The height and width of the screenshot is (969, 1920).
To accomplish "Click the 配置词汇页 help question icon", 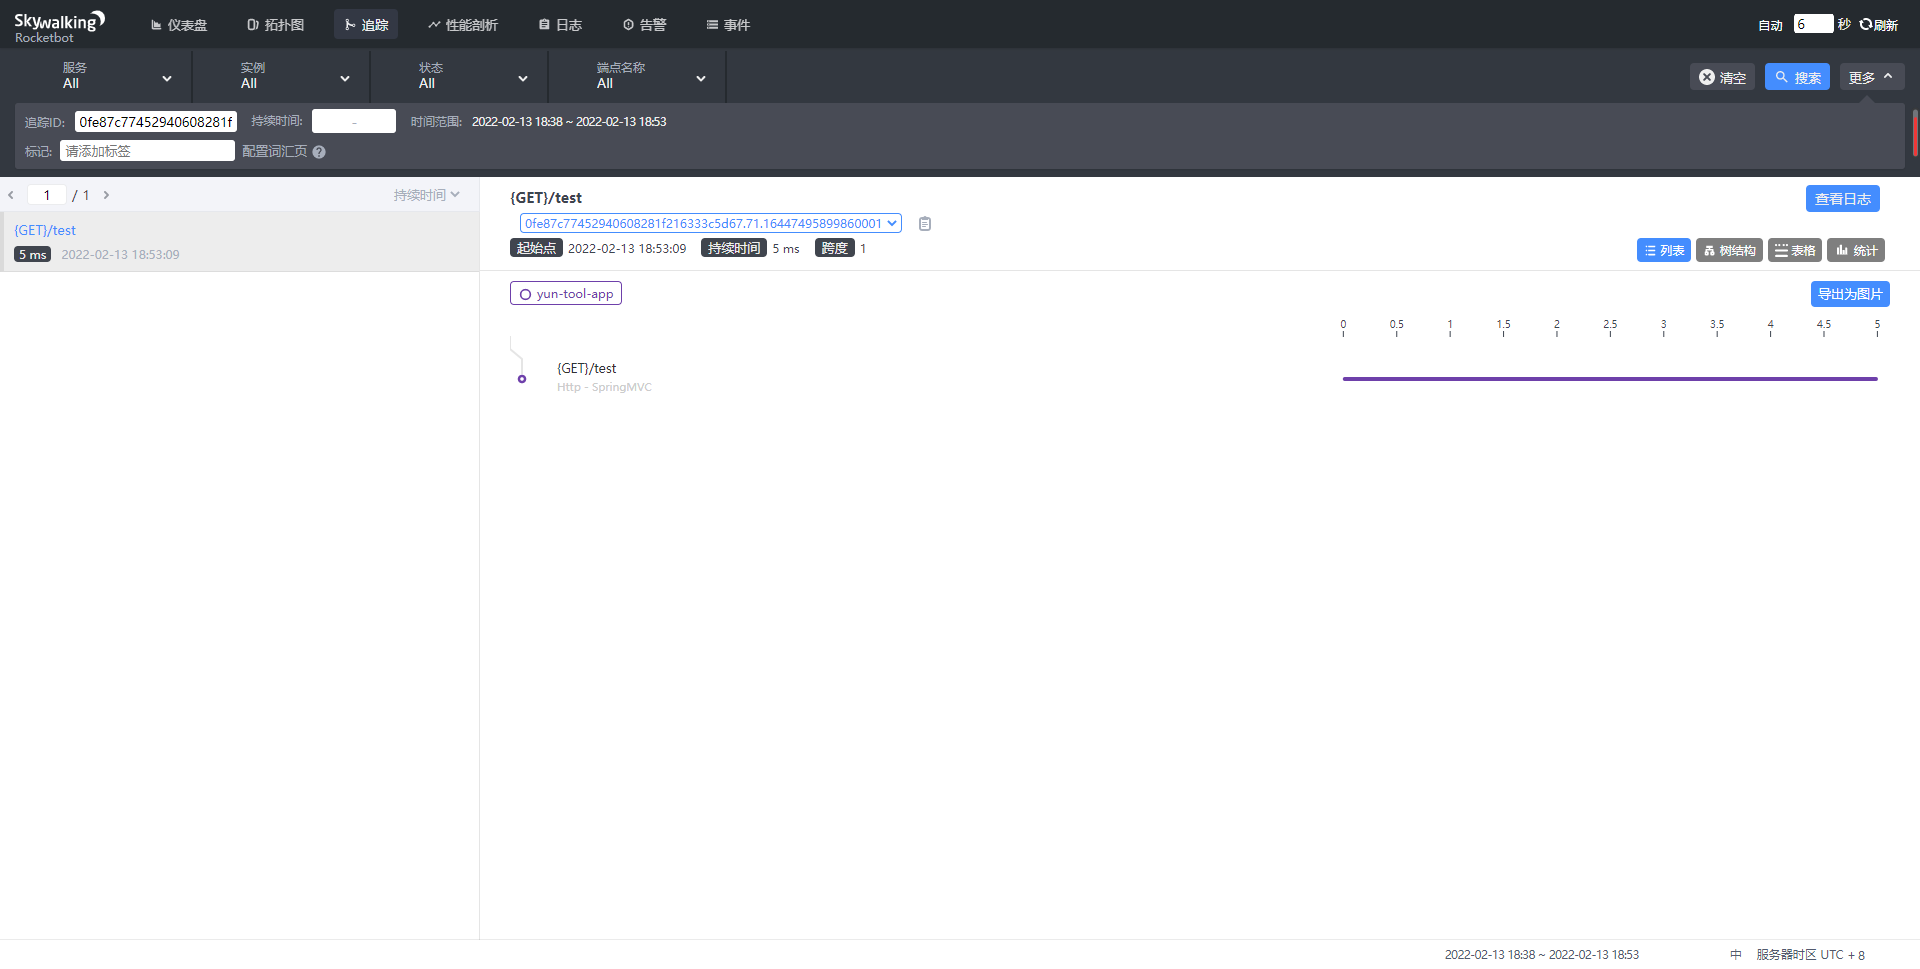I will pyautogui.click(x=319, y=152).
